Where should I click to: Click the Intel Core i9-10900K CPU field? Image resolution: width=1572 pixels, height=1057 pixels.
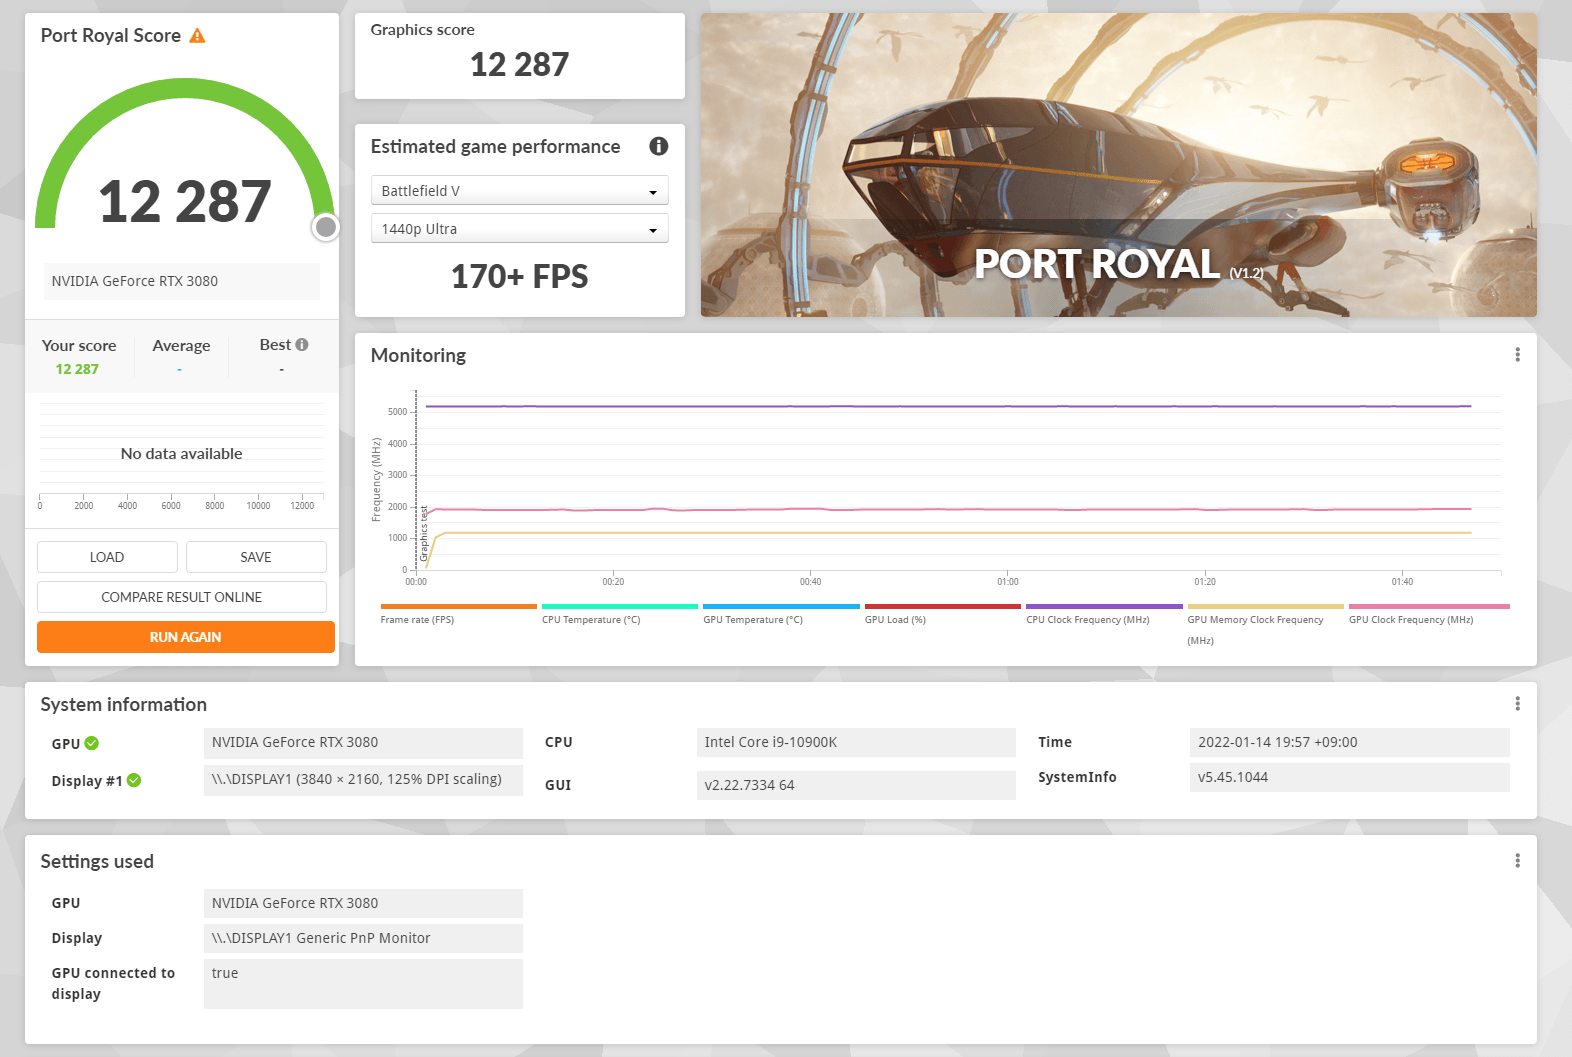[x=856, y=742]
